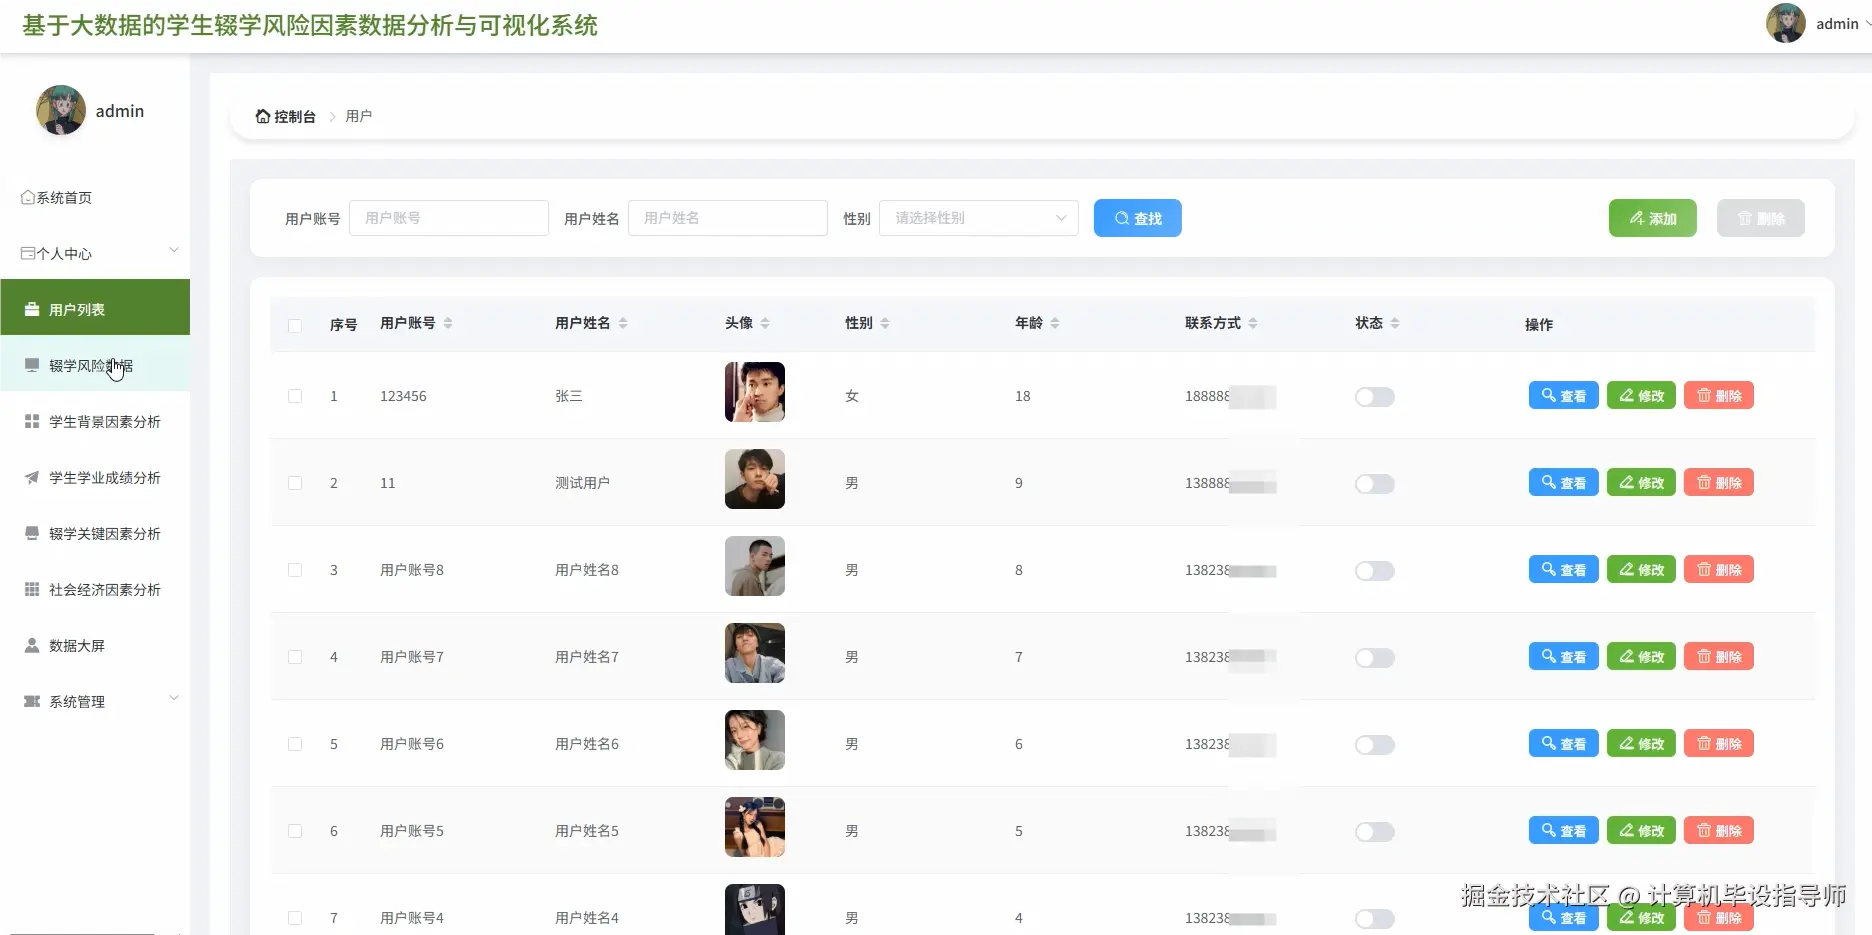The image size is (1872, 935).
Task: Toggle the status switch for 用户姓名8
Action: 1375,571
